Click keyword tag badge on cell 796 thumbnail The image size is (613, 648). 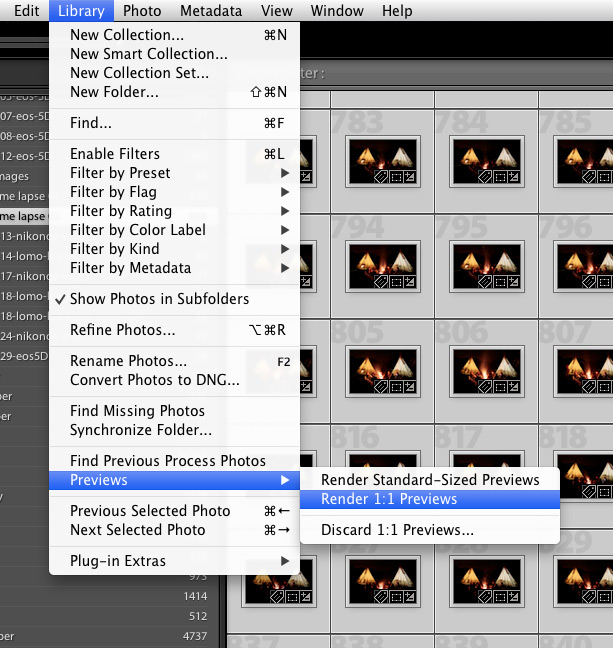[x=589, y=282]
